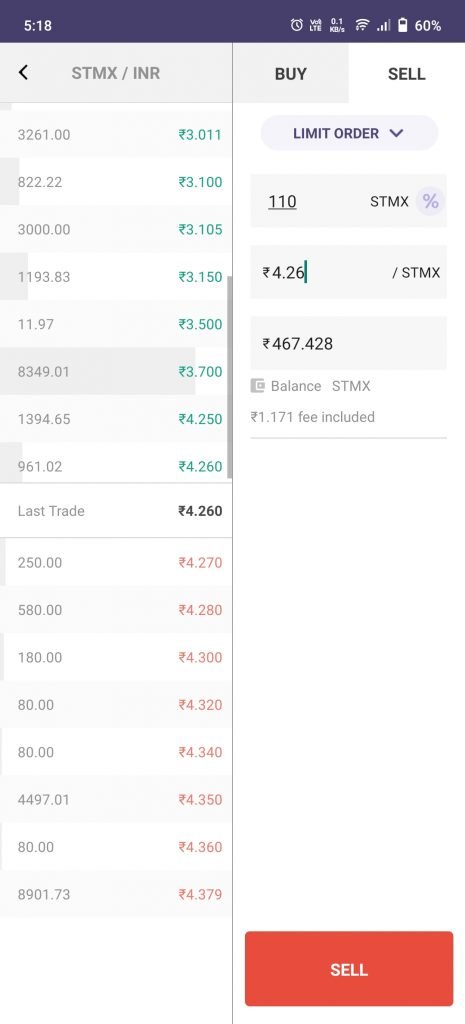Viewport: 465px width, 1024px height.
Task: Switch to the SELL tab
Action: (406, 73)
